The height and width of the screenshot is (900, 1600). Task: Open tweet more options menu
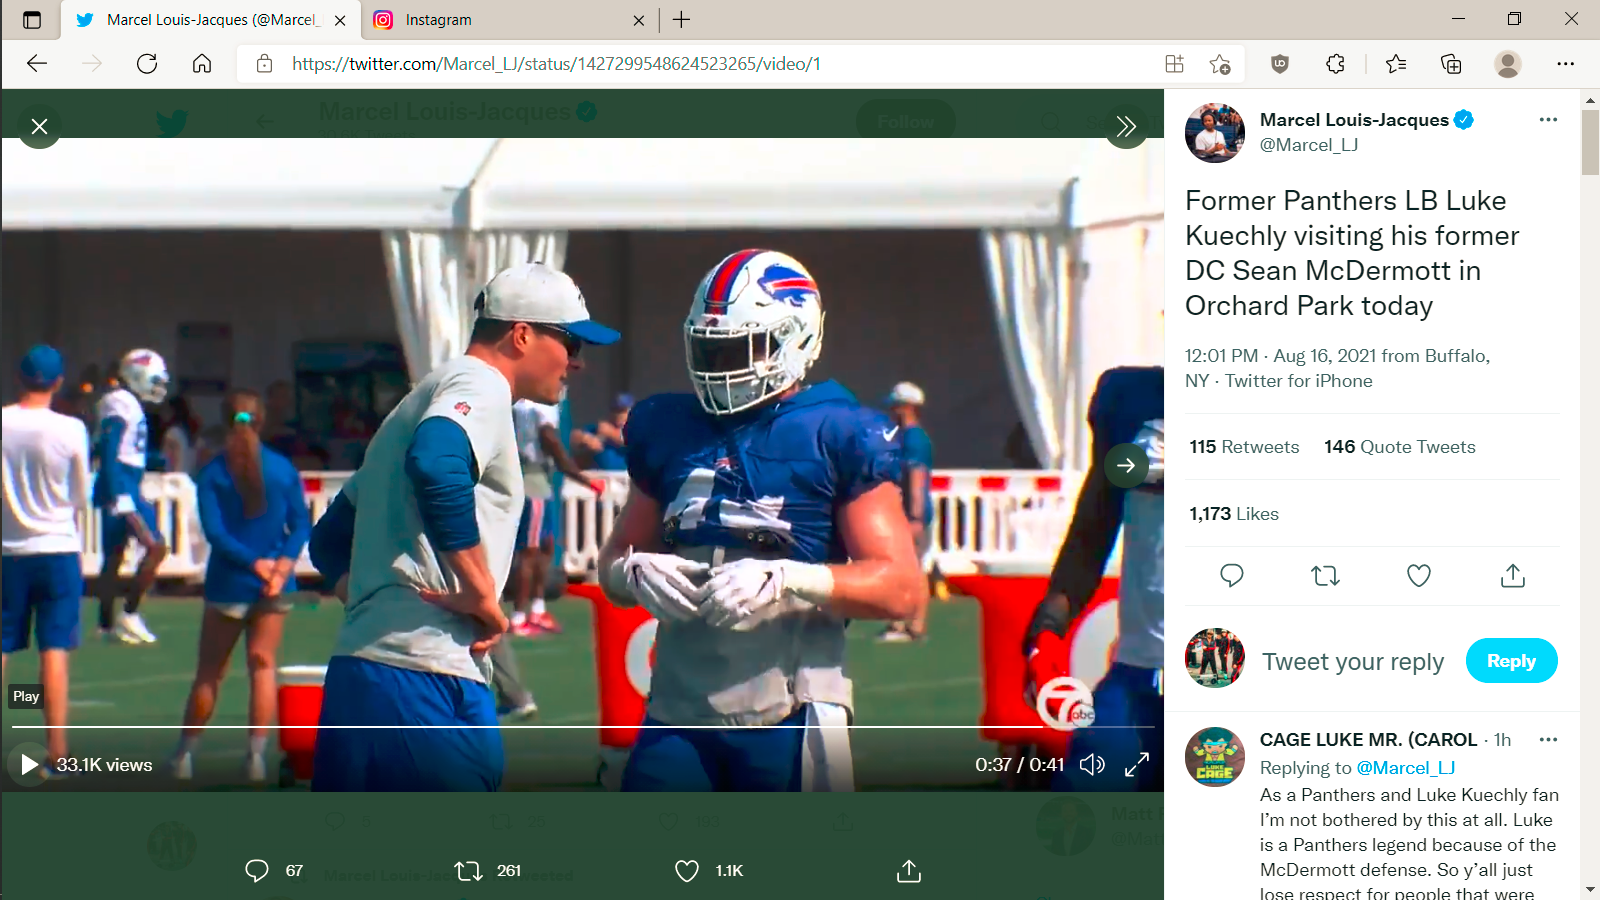[x=1548, y=120]
